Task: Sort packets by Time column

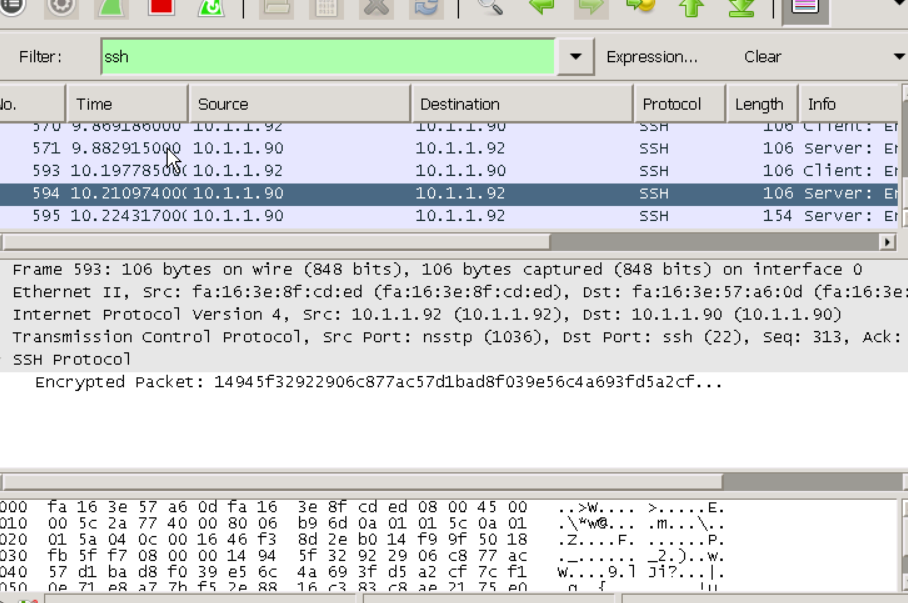Action: (x=127, y=104)
